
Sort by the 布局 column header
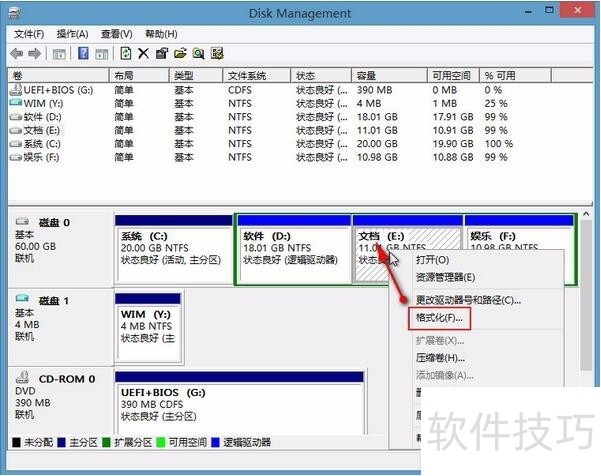140,76
